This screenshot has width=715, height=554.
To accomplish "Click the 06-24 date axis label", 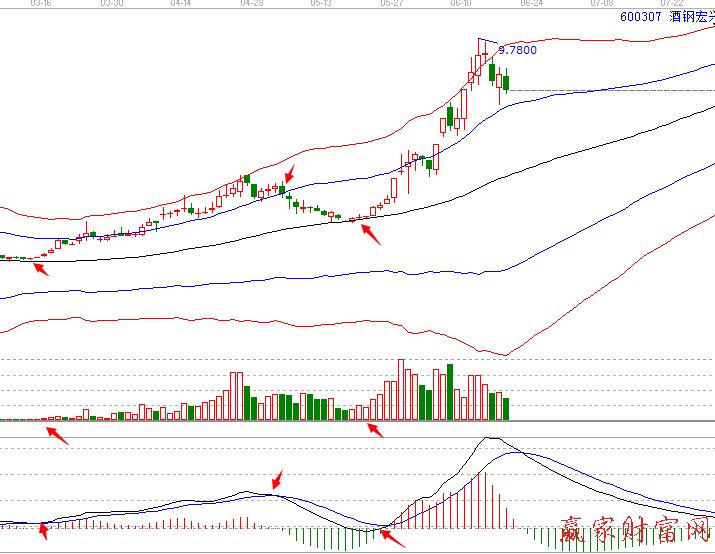I will tap(531, 4).
